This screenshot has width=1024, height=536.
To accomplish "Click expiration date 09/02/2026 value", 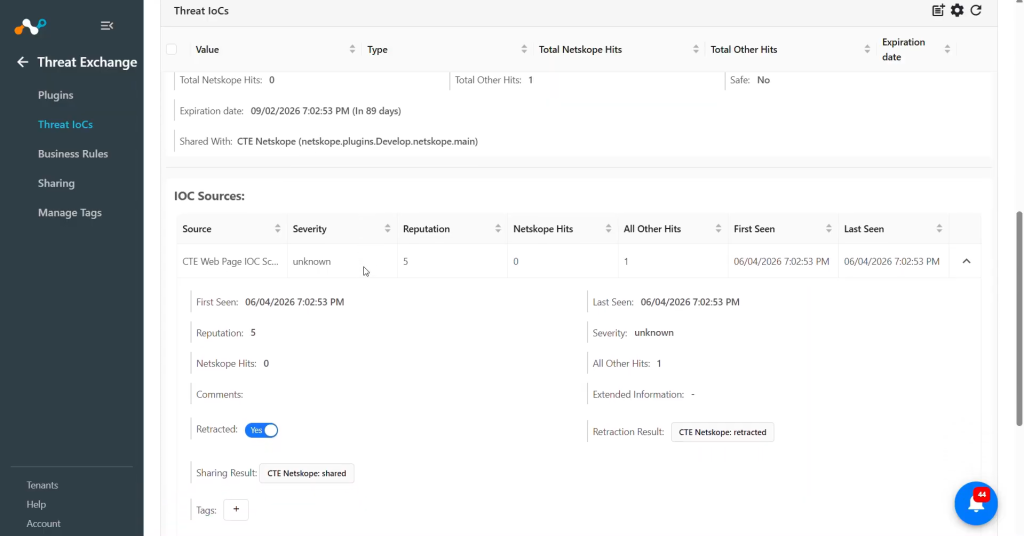I will [326, 111].
